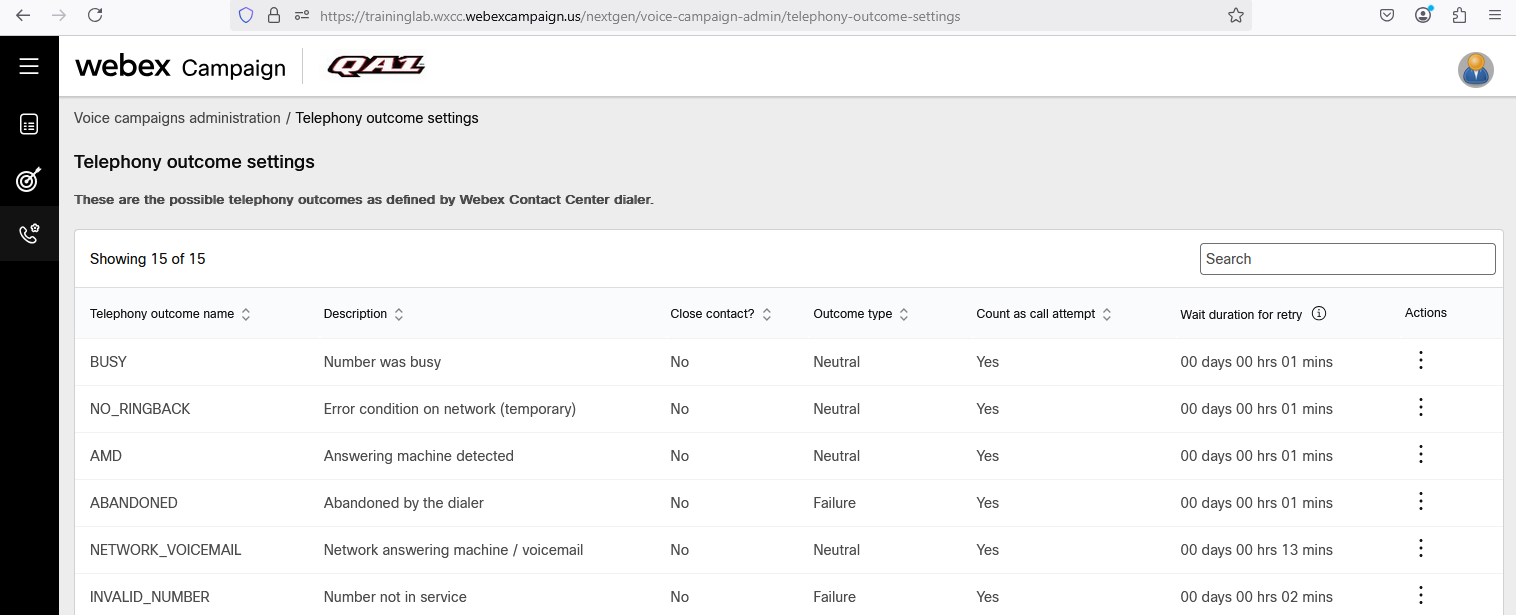
Task: Open the campaign list sidebar icon
Action: (x=29, y=124)
